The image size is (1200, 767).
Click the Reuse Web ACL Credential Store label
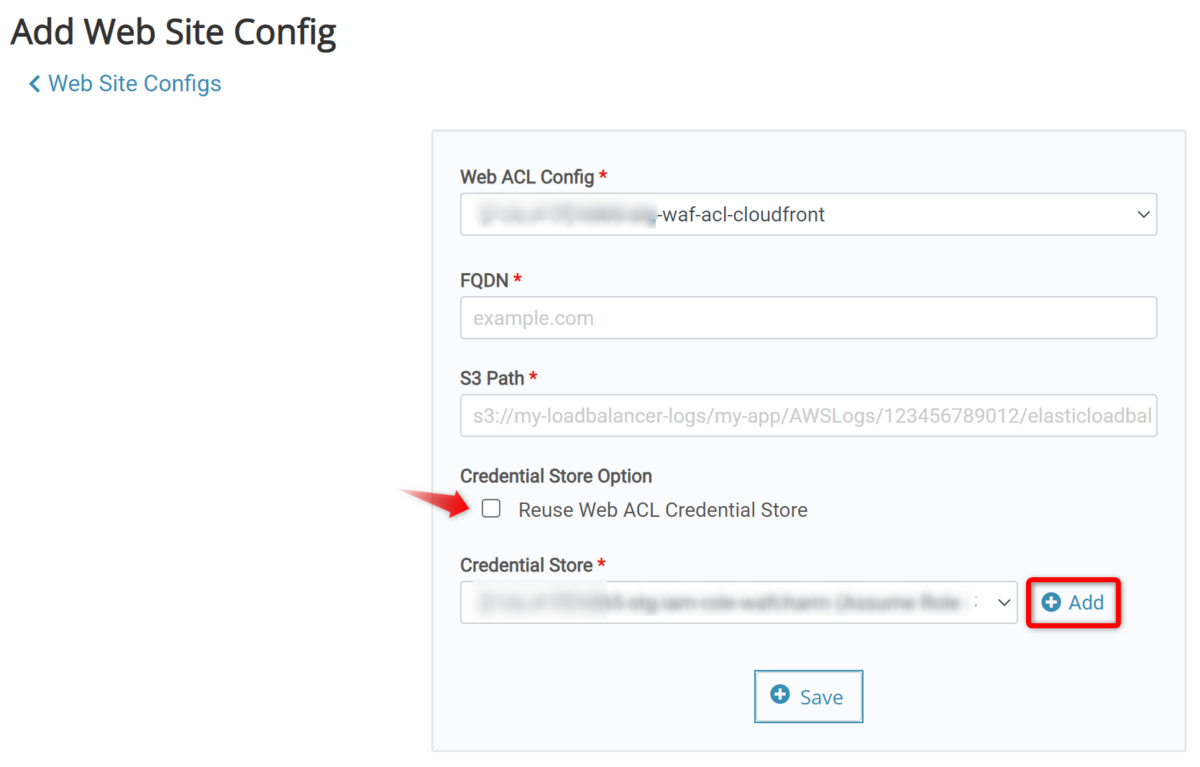click(x=662, y=510)
